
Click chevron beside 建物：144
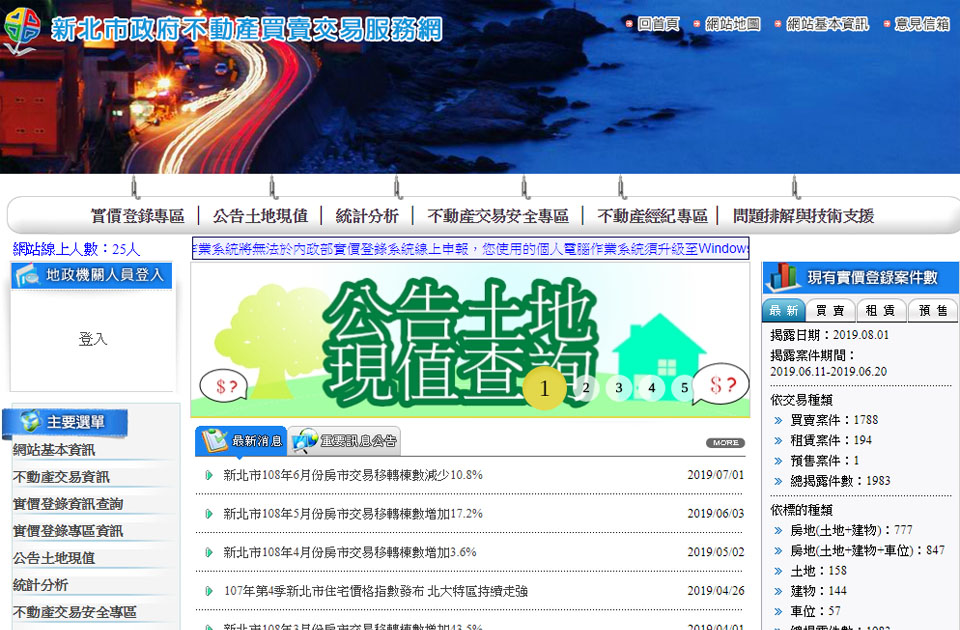pyautogui.click(x=778, y=591)
